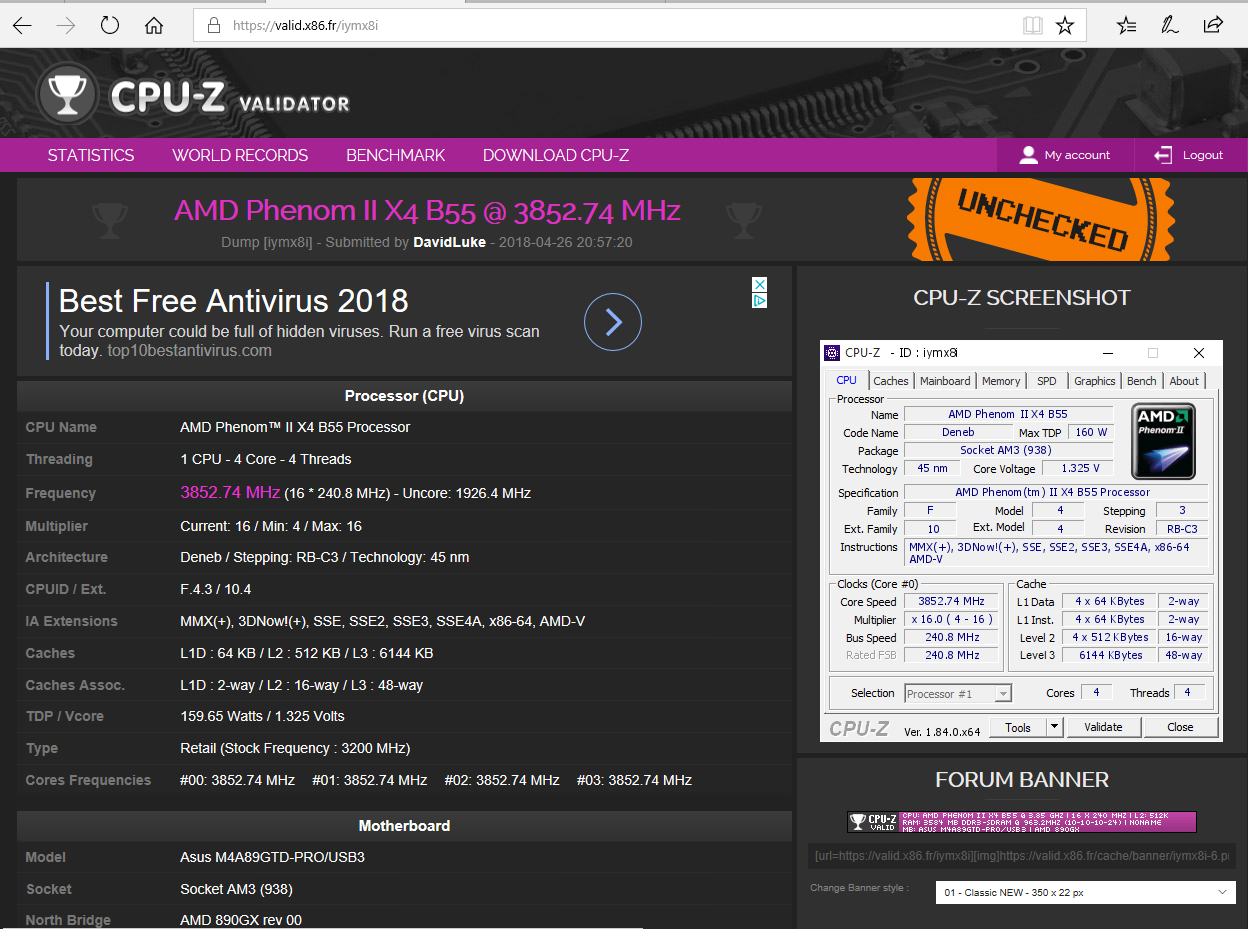1248x929 pixels.
Task: Close the antivirus ad with X icon
Action: point(760,285)
